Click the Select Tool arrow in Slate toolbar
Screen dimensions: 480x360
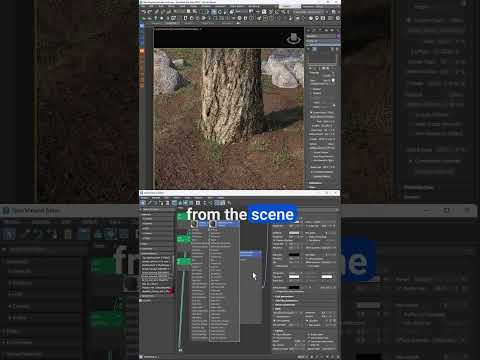(143, 203)
